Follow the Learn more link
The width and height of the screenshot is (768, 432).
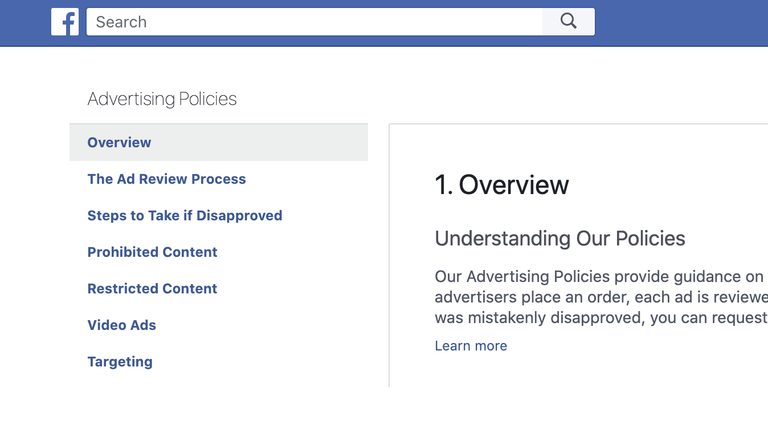click(470, 346)
